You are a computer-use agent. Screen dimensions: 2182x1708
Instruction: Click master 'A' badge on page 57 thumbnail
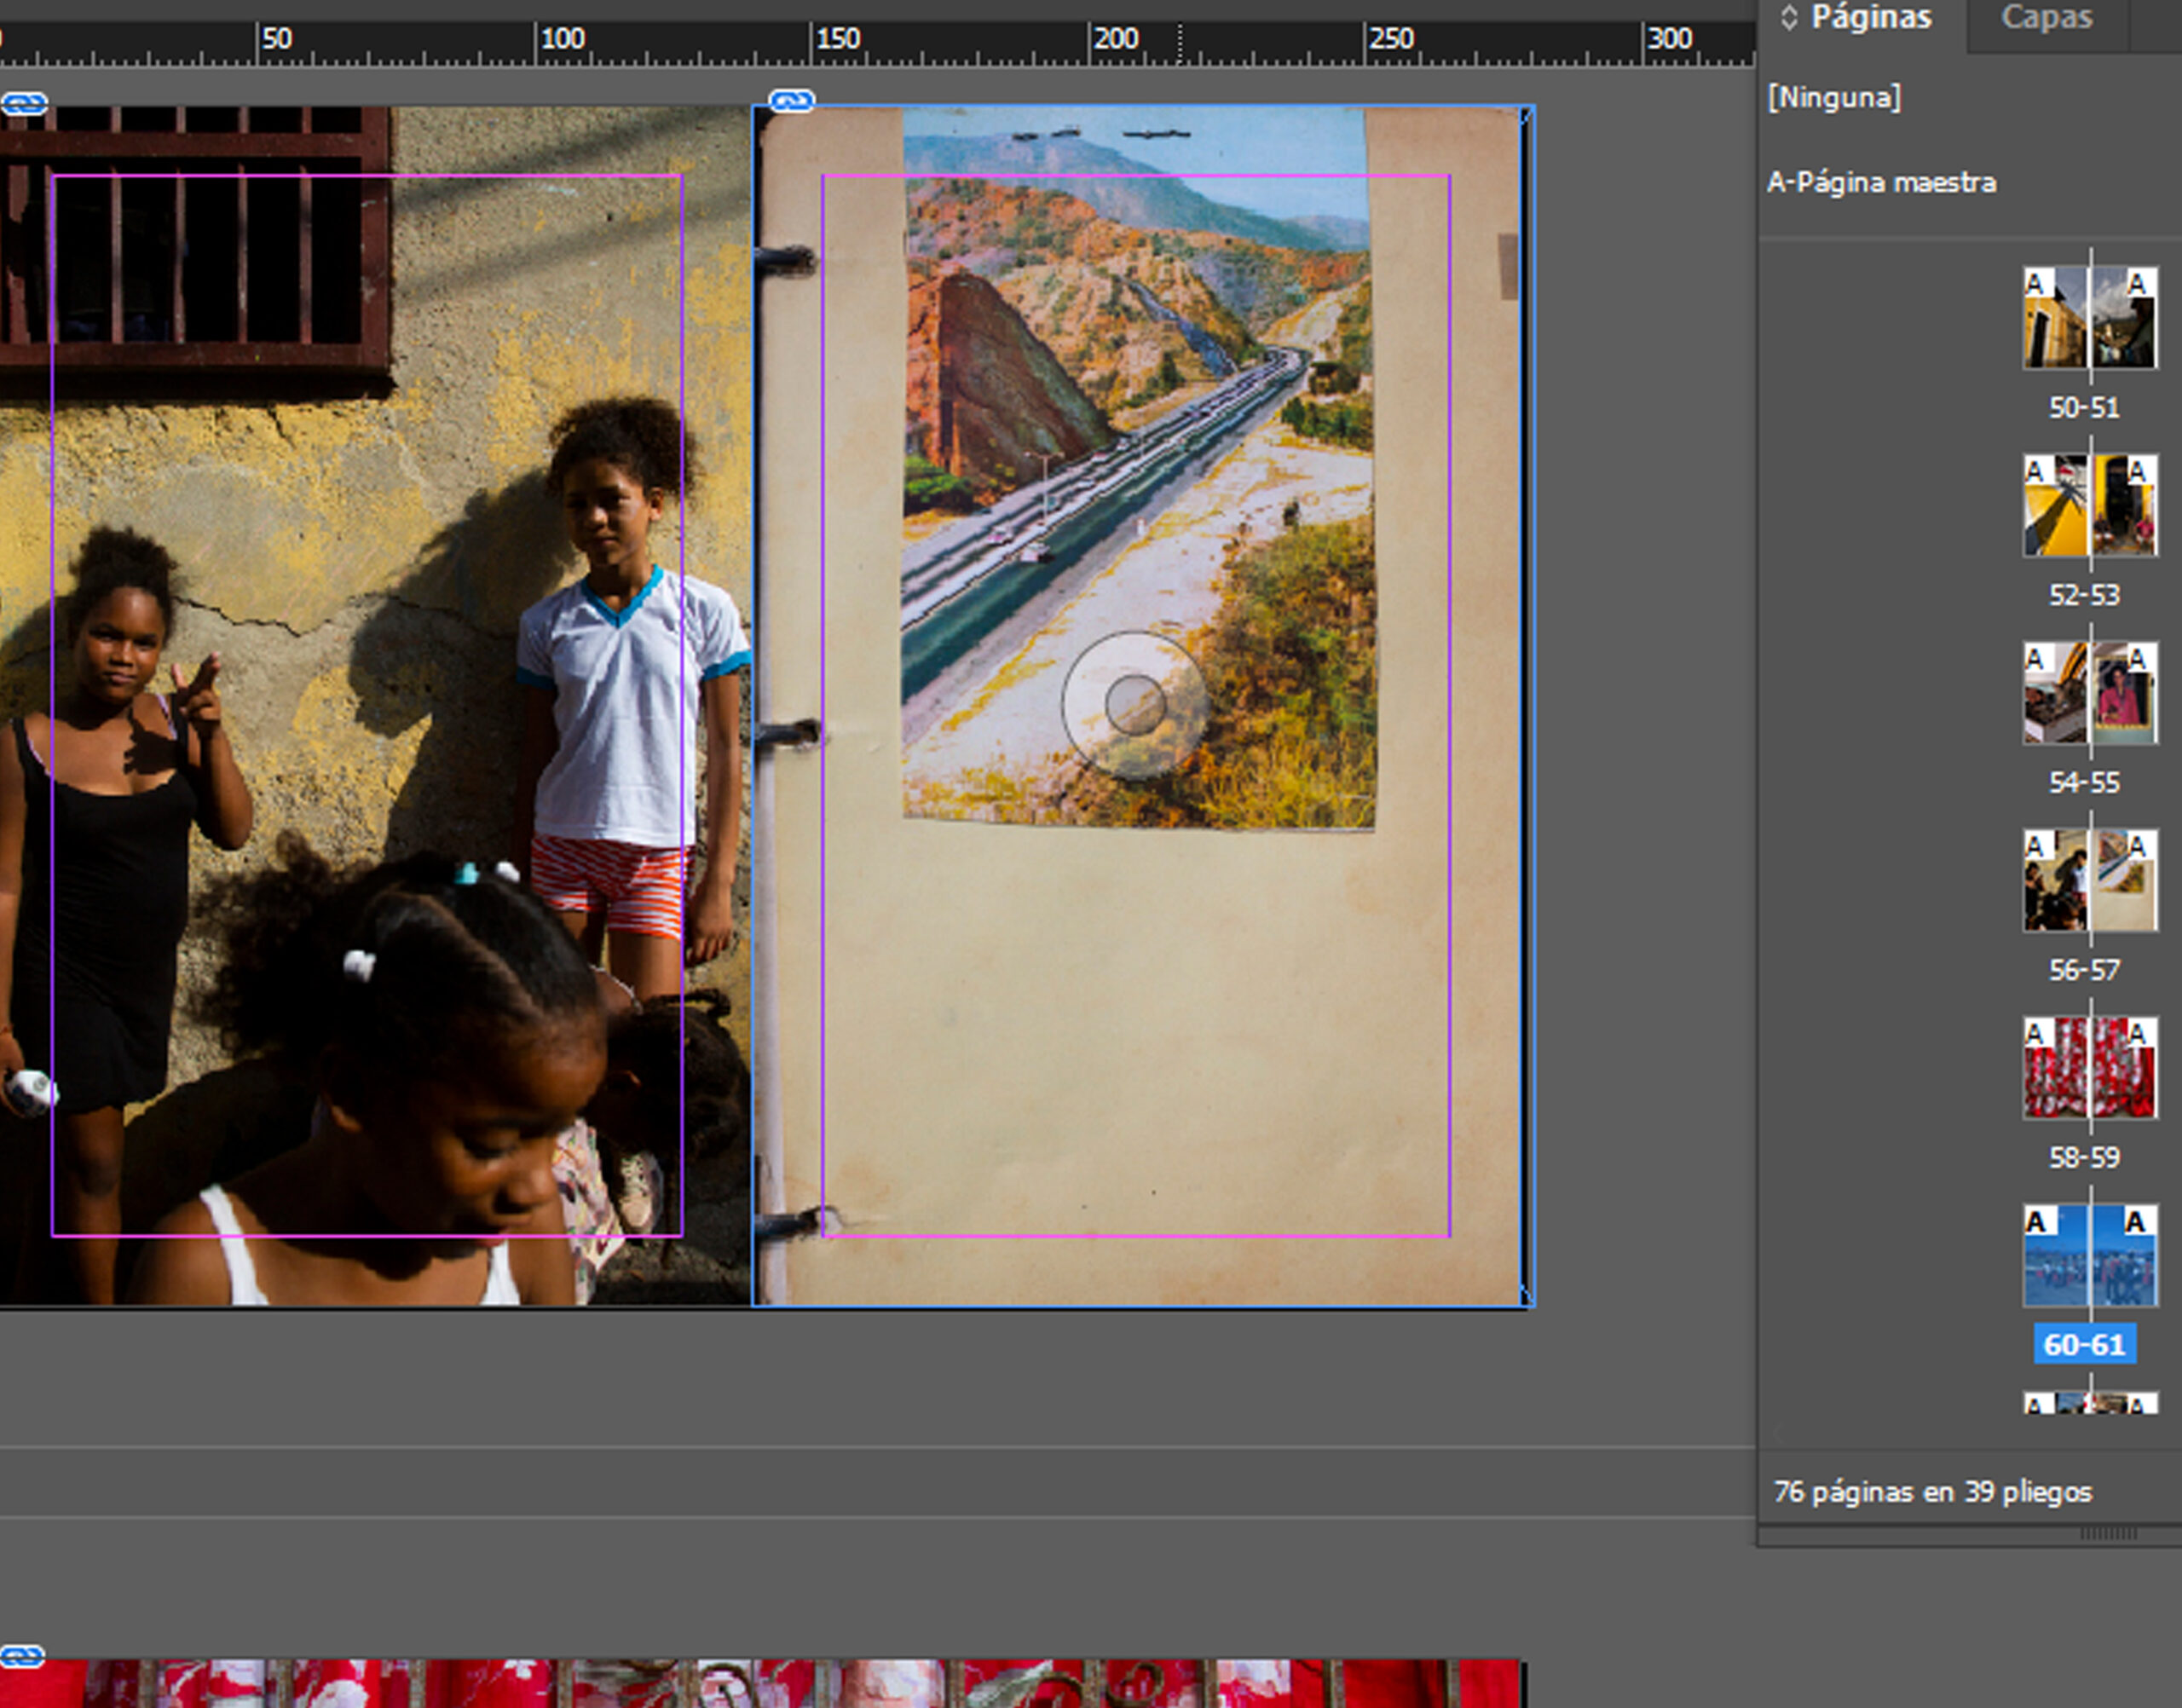coord(2137,847)
